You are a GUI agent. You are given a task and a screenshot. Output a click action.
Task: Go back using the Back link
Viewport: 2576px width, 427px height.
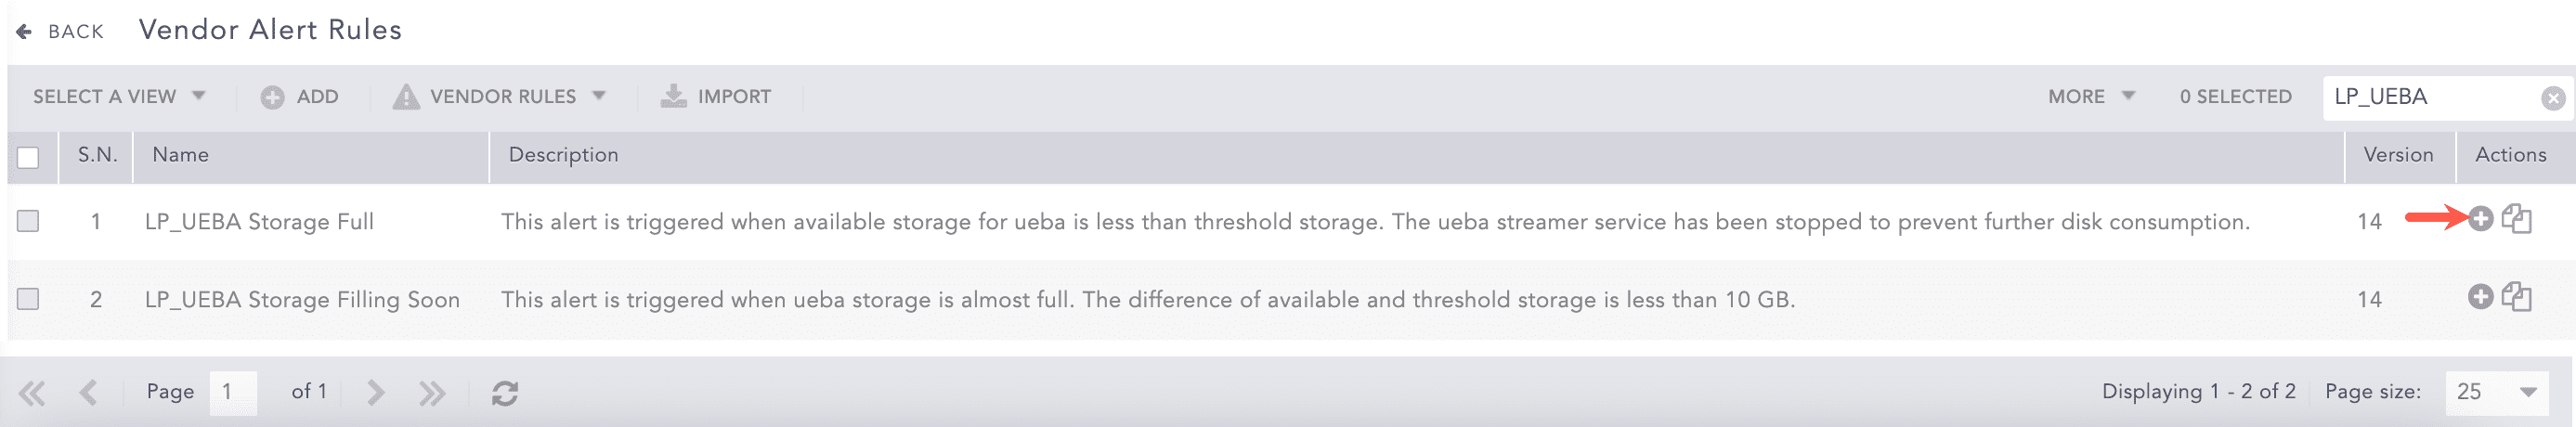[60, 31]
